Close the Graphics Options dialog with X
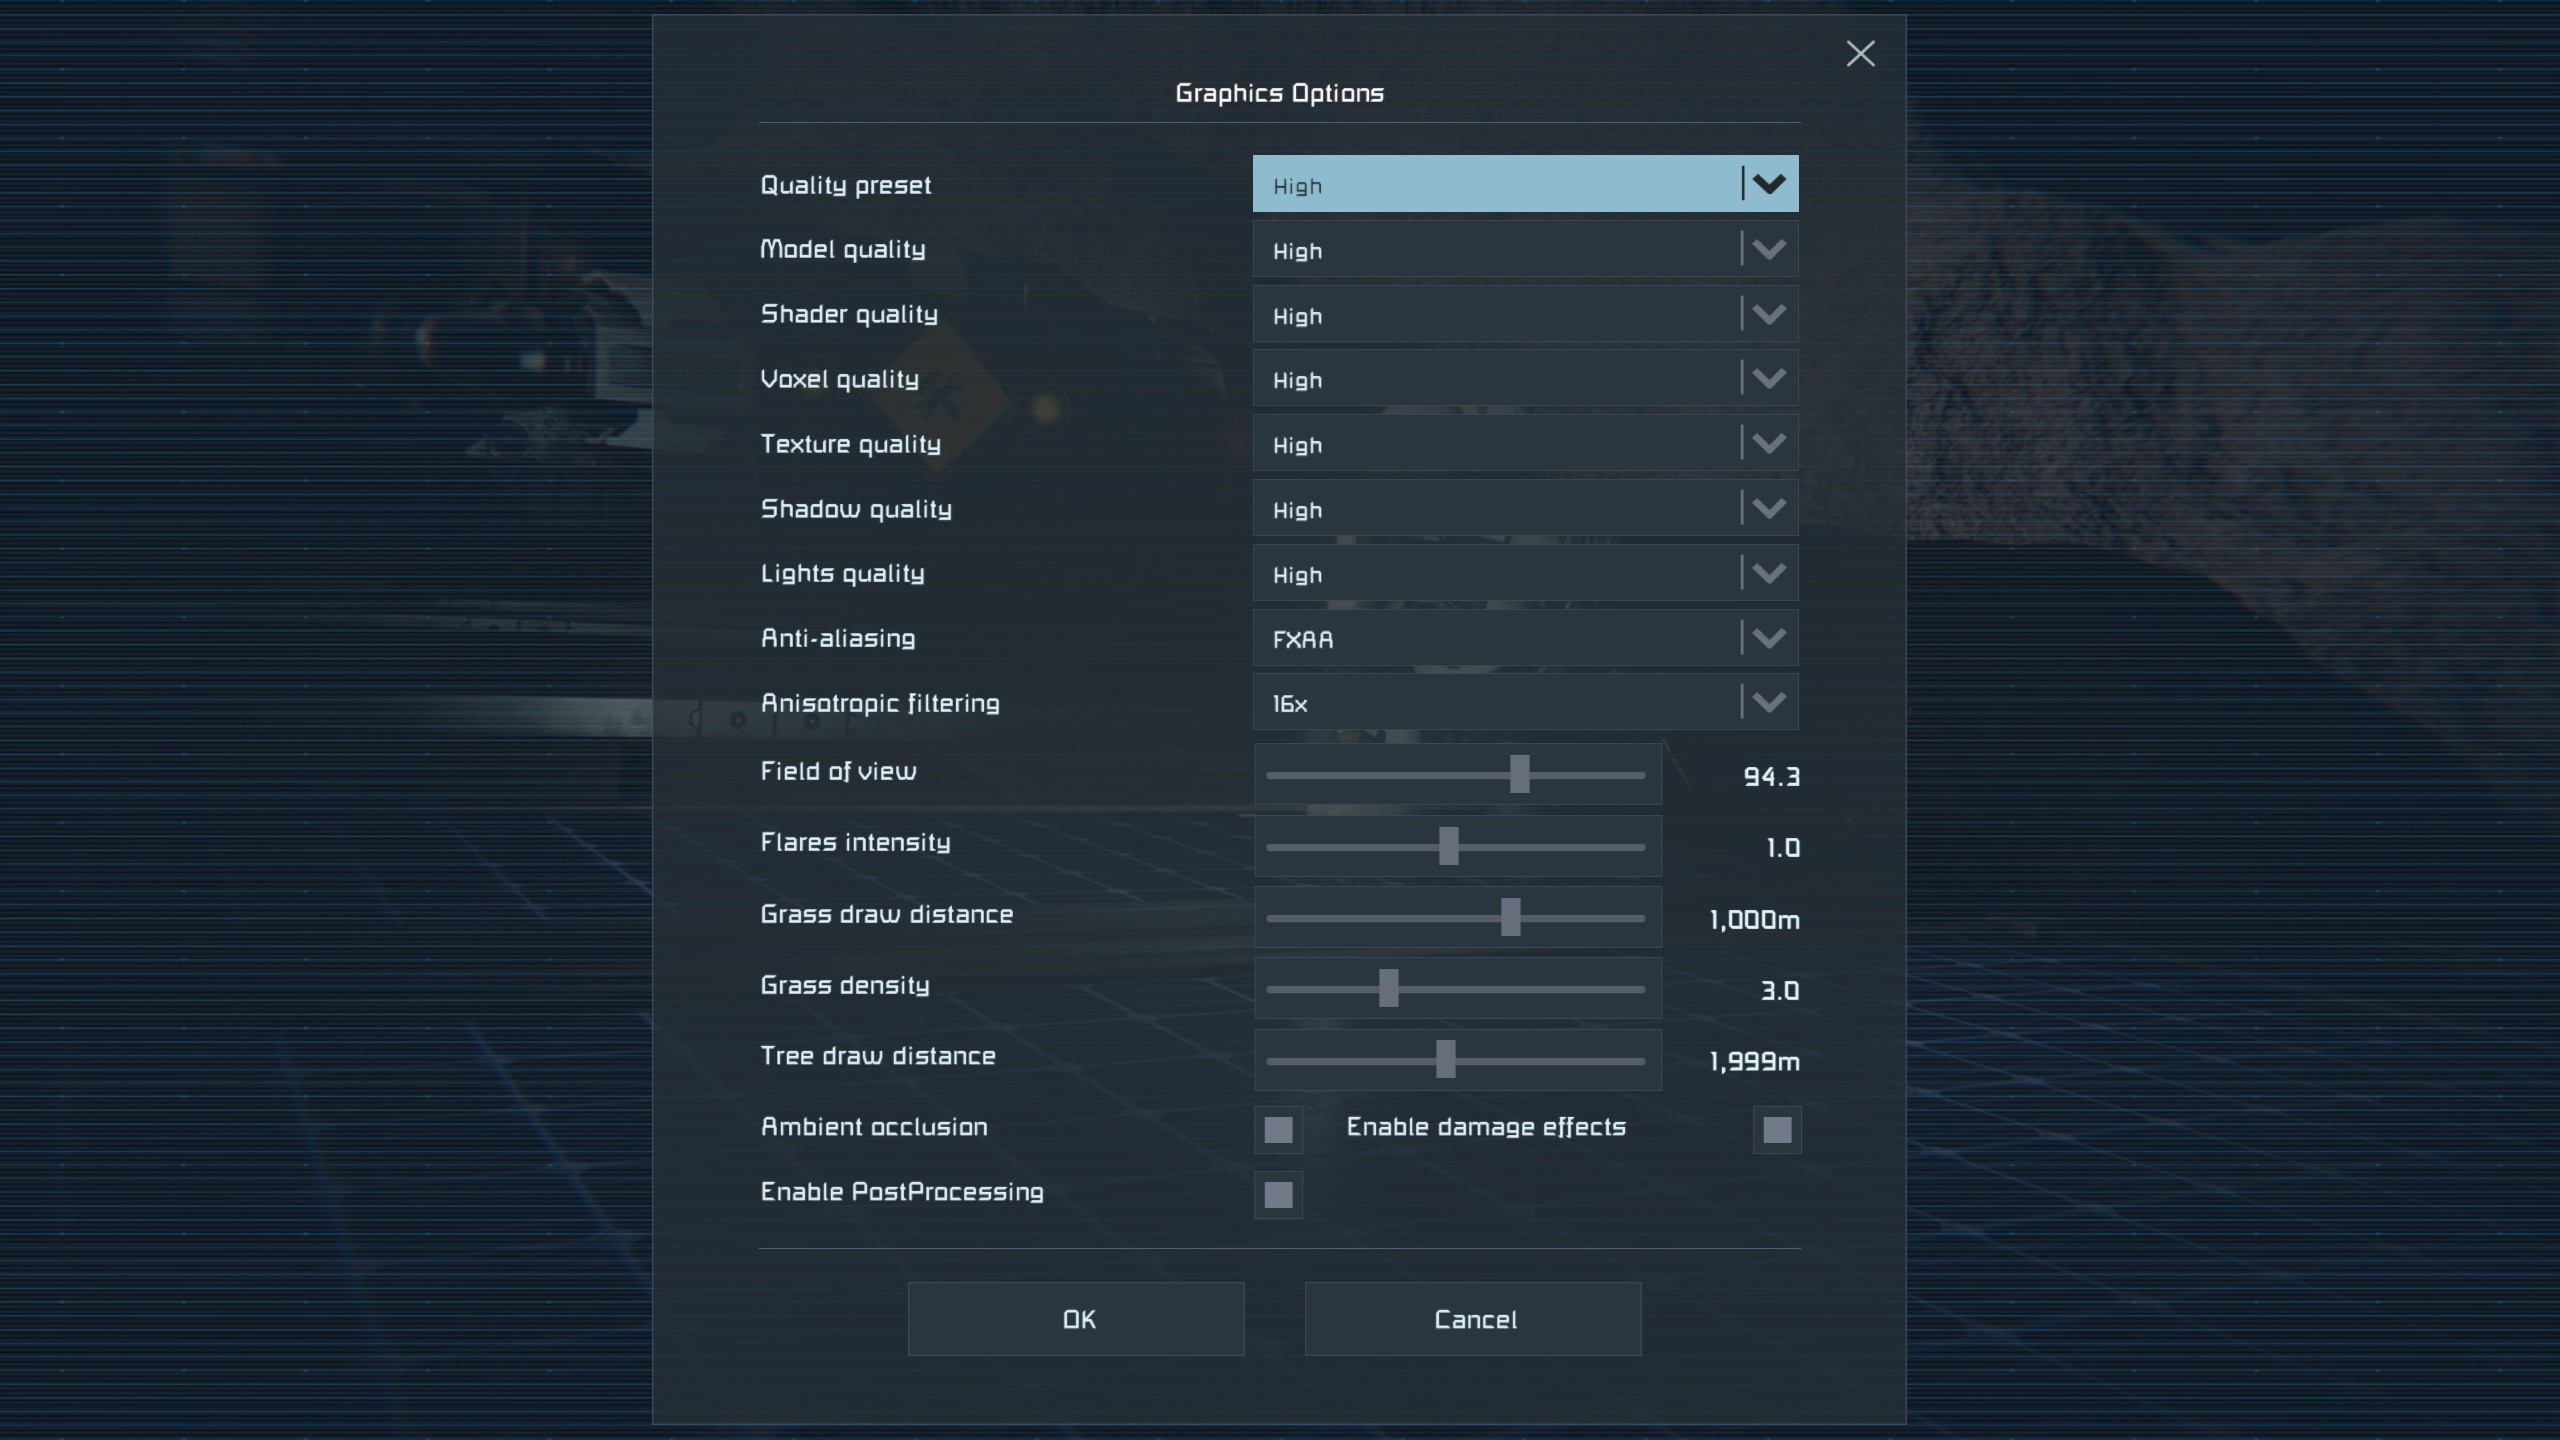This screenshot has height=1440, width=2560. [1860, 54]
